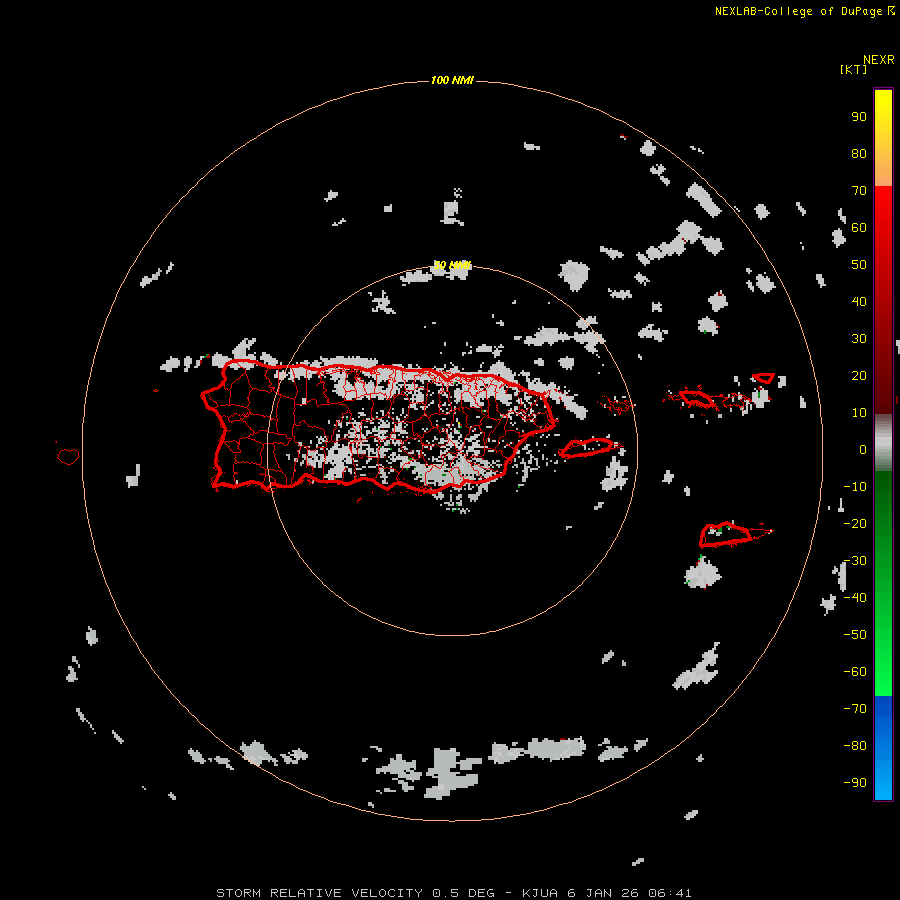
Task: Click the [KT] units label
Action: click(853, 69)
